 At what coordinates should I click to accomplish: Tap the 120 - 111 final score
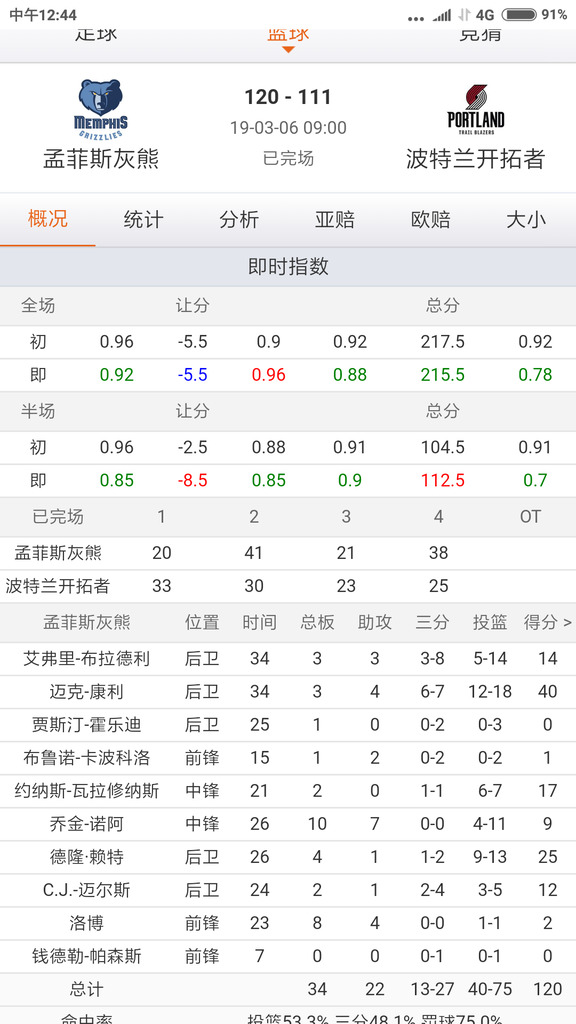288,97
